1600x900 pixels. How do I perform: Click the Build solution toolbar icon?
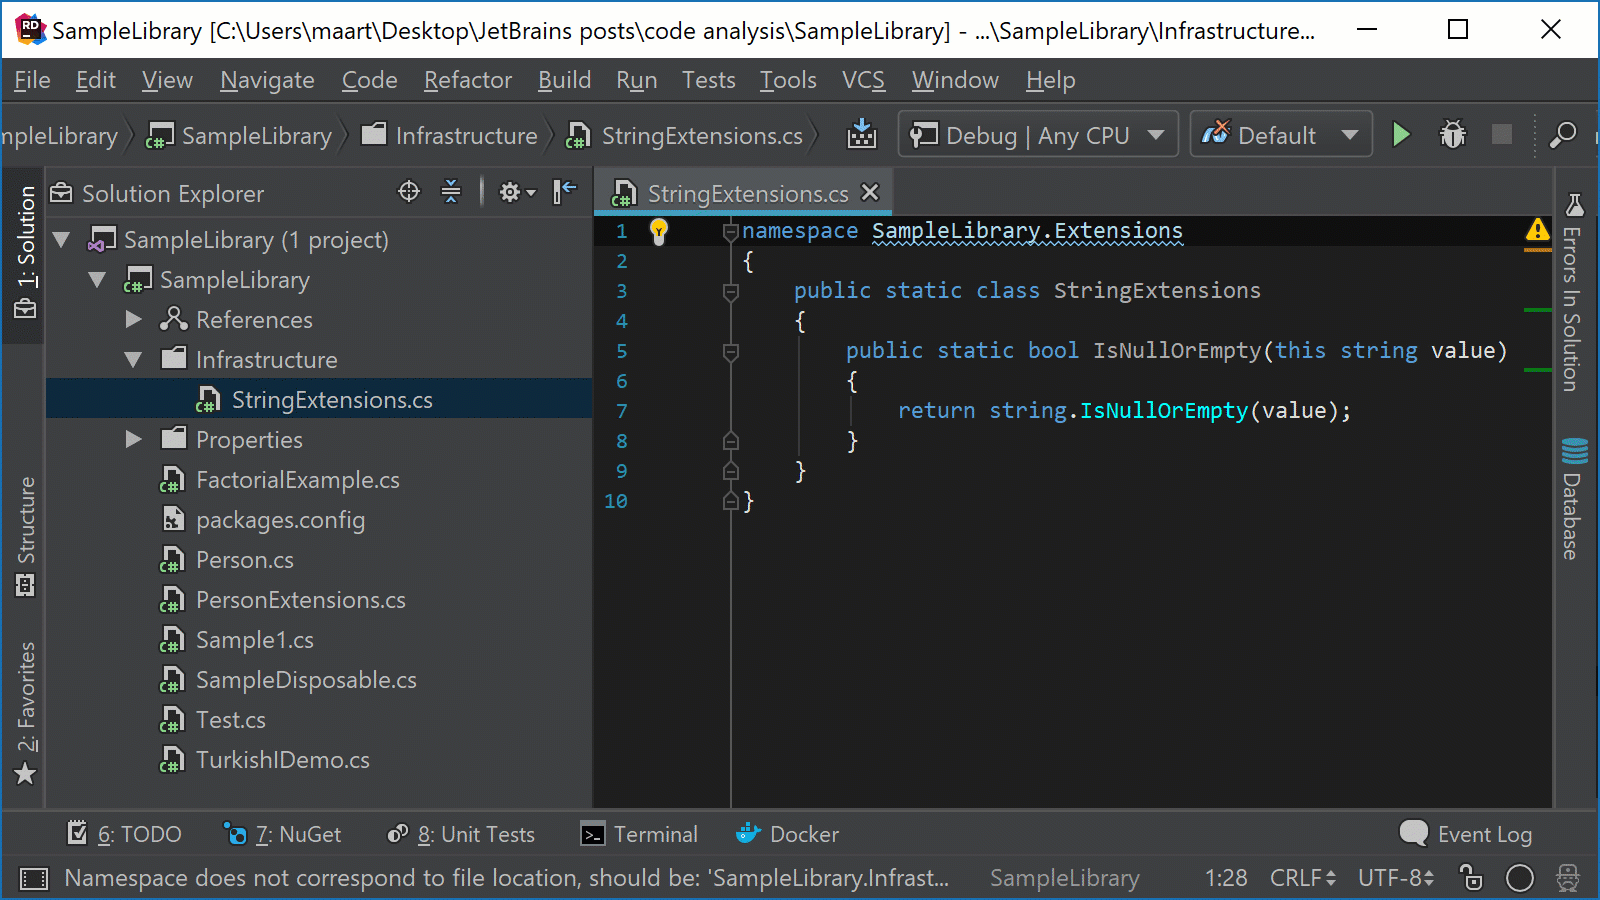tap(862, 134)
